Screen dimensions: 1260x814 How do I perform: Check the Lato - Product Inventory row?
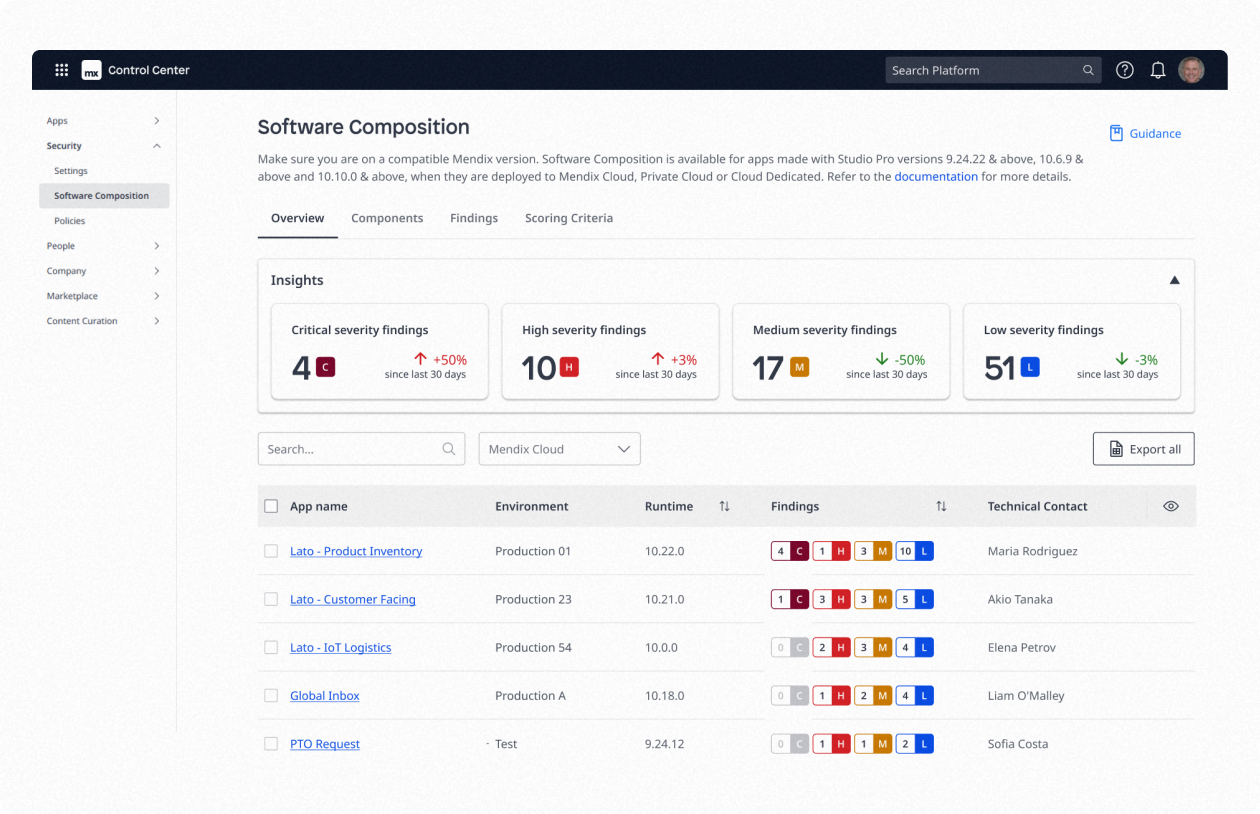click(271, 551)
